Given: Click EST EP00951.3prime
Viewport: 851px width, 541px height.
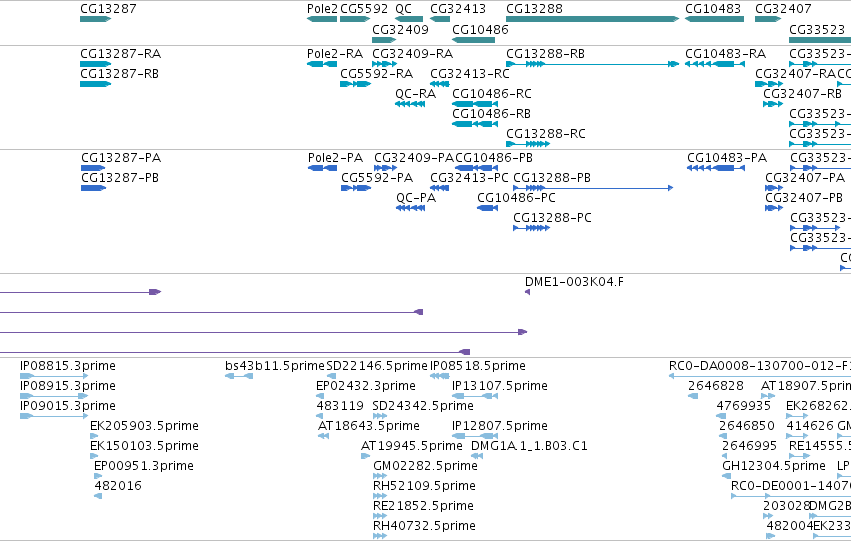Looking at the screenshot, I should [x=98, y=476].
